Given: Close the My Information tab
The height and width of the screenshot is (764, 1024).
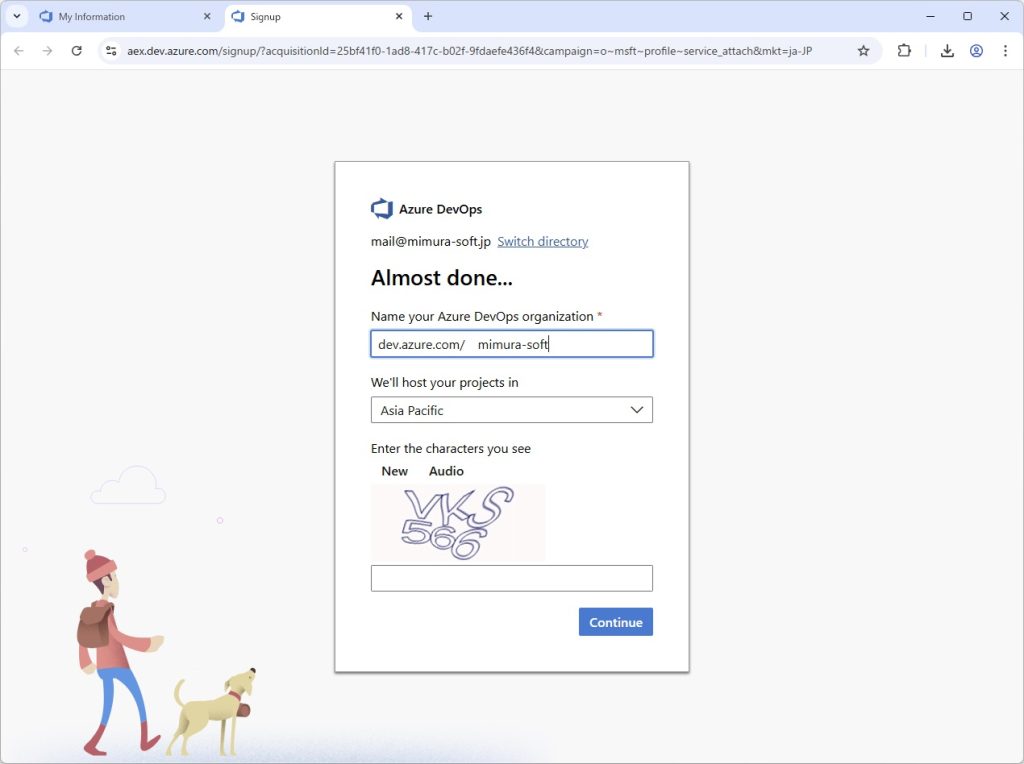Looking at the screenshot, I should coord(207,17).
